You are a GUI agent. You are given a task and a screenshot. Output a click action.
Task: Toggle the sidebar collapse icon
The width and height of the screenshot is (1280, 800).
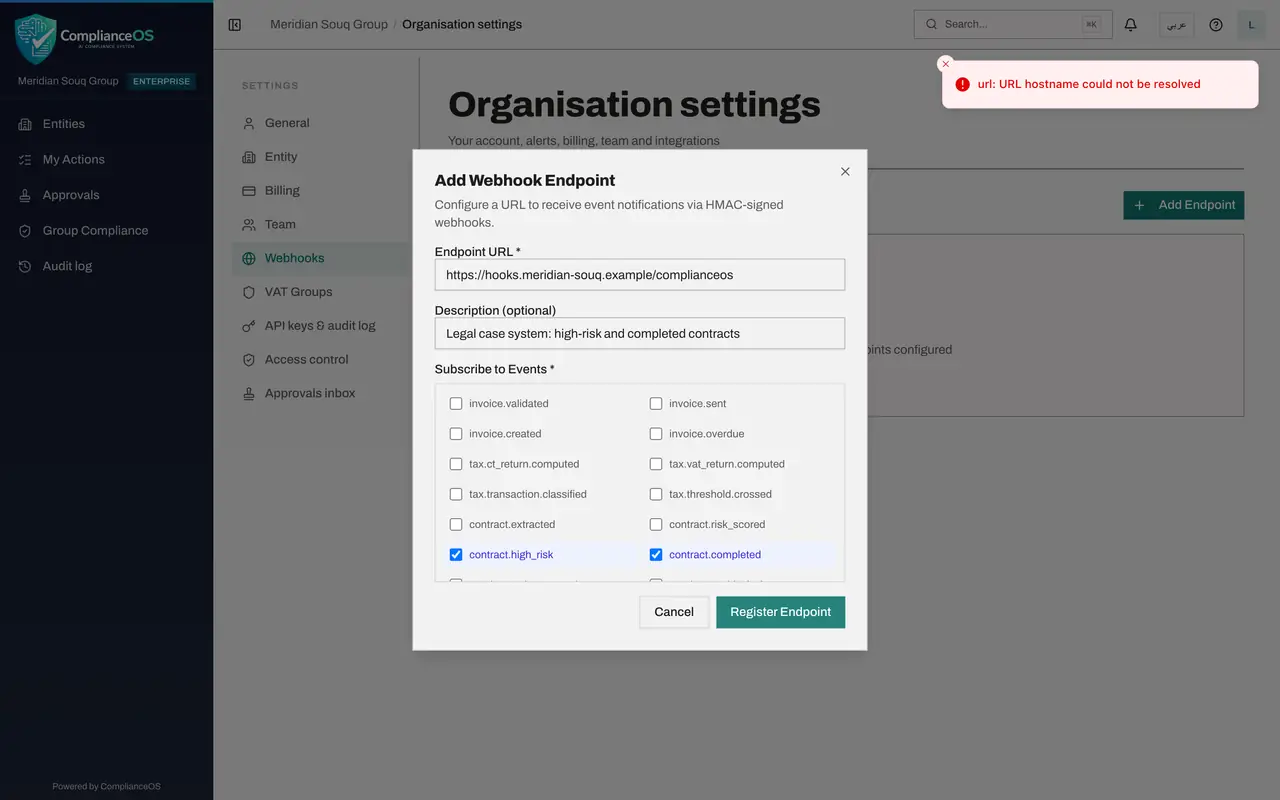pyautogui.click(x=235, y=24)
